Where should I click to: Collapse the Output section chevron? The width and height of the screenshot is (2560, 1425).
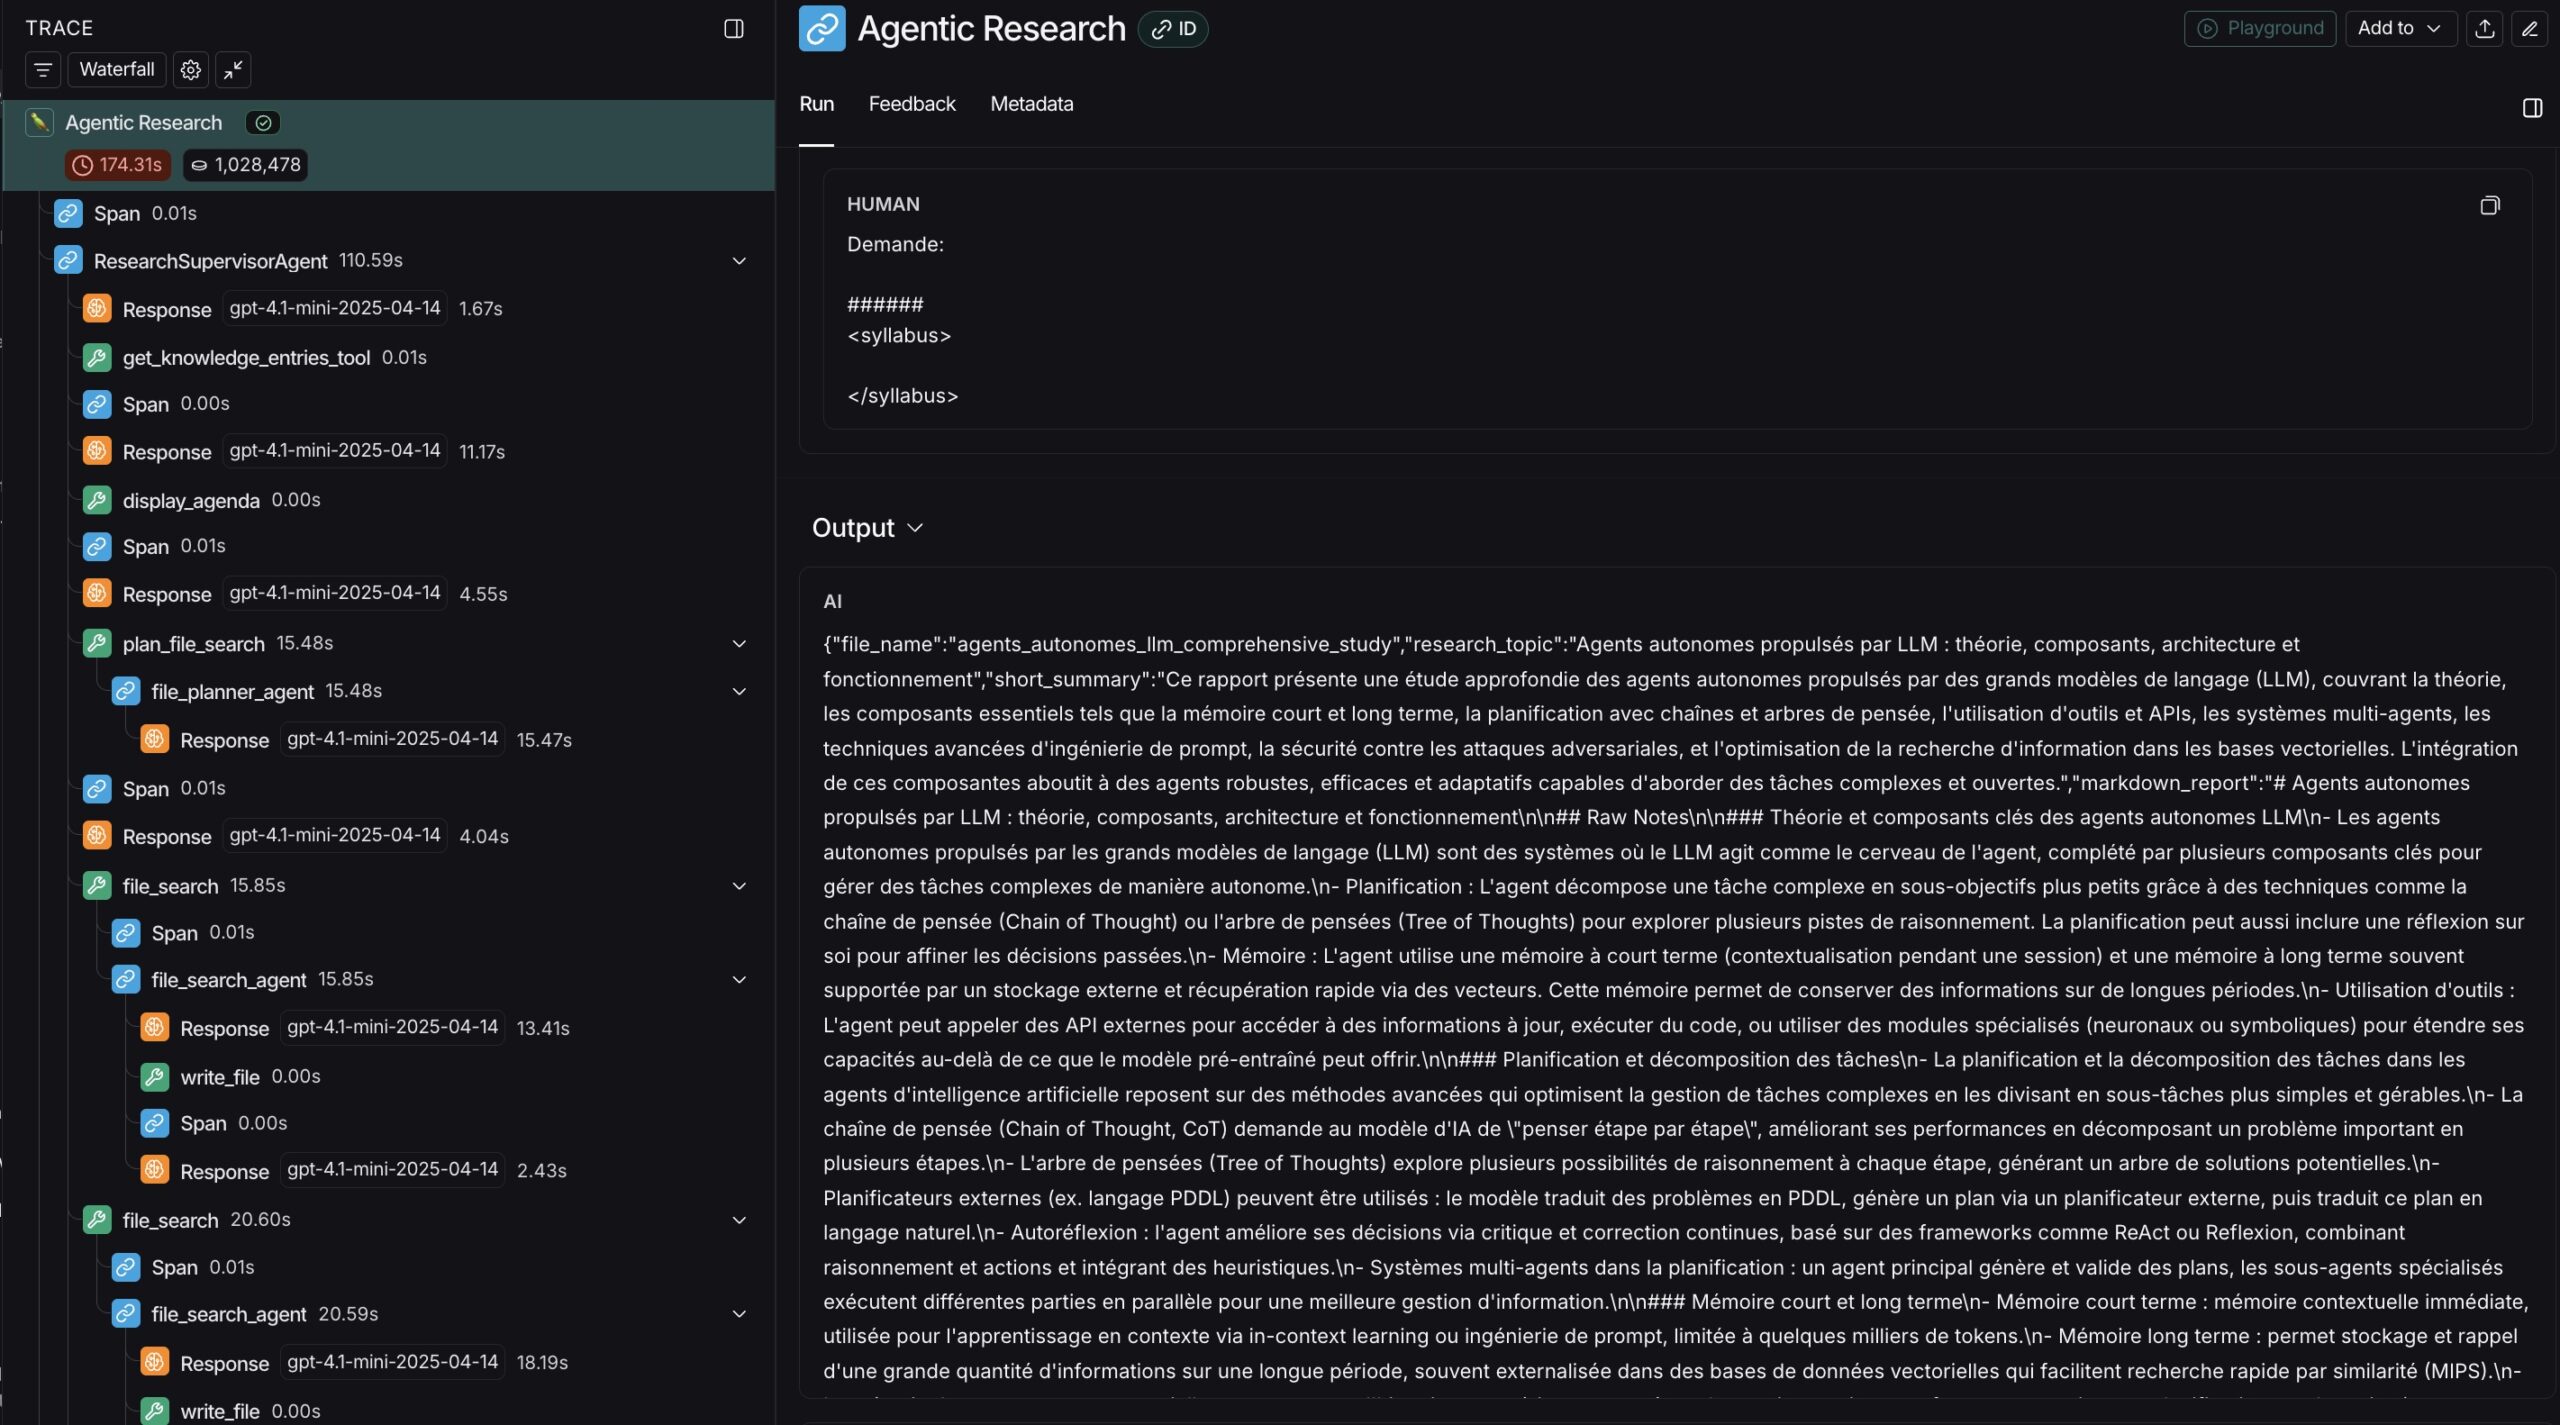pyautogui.click(x=914, y=528)
